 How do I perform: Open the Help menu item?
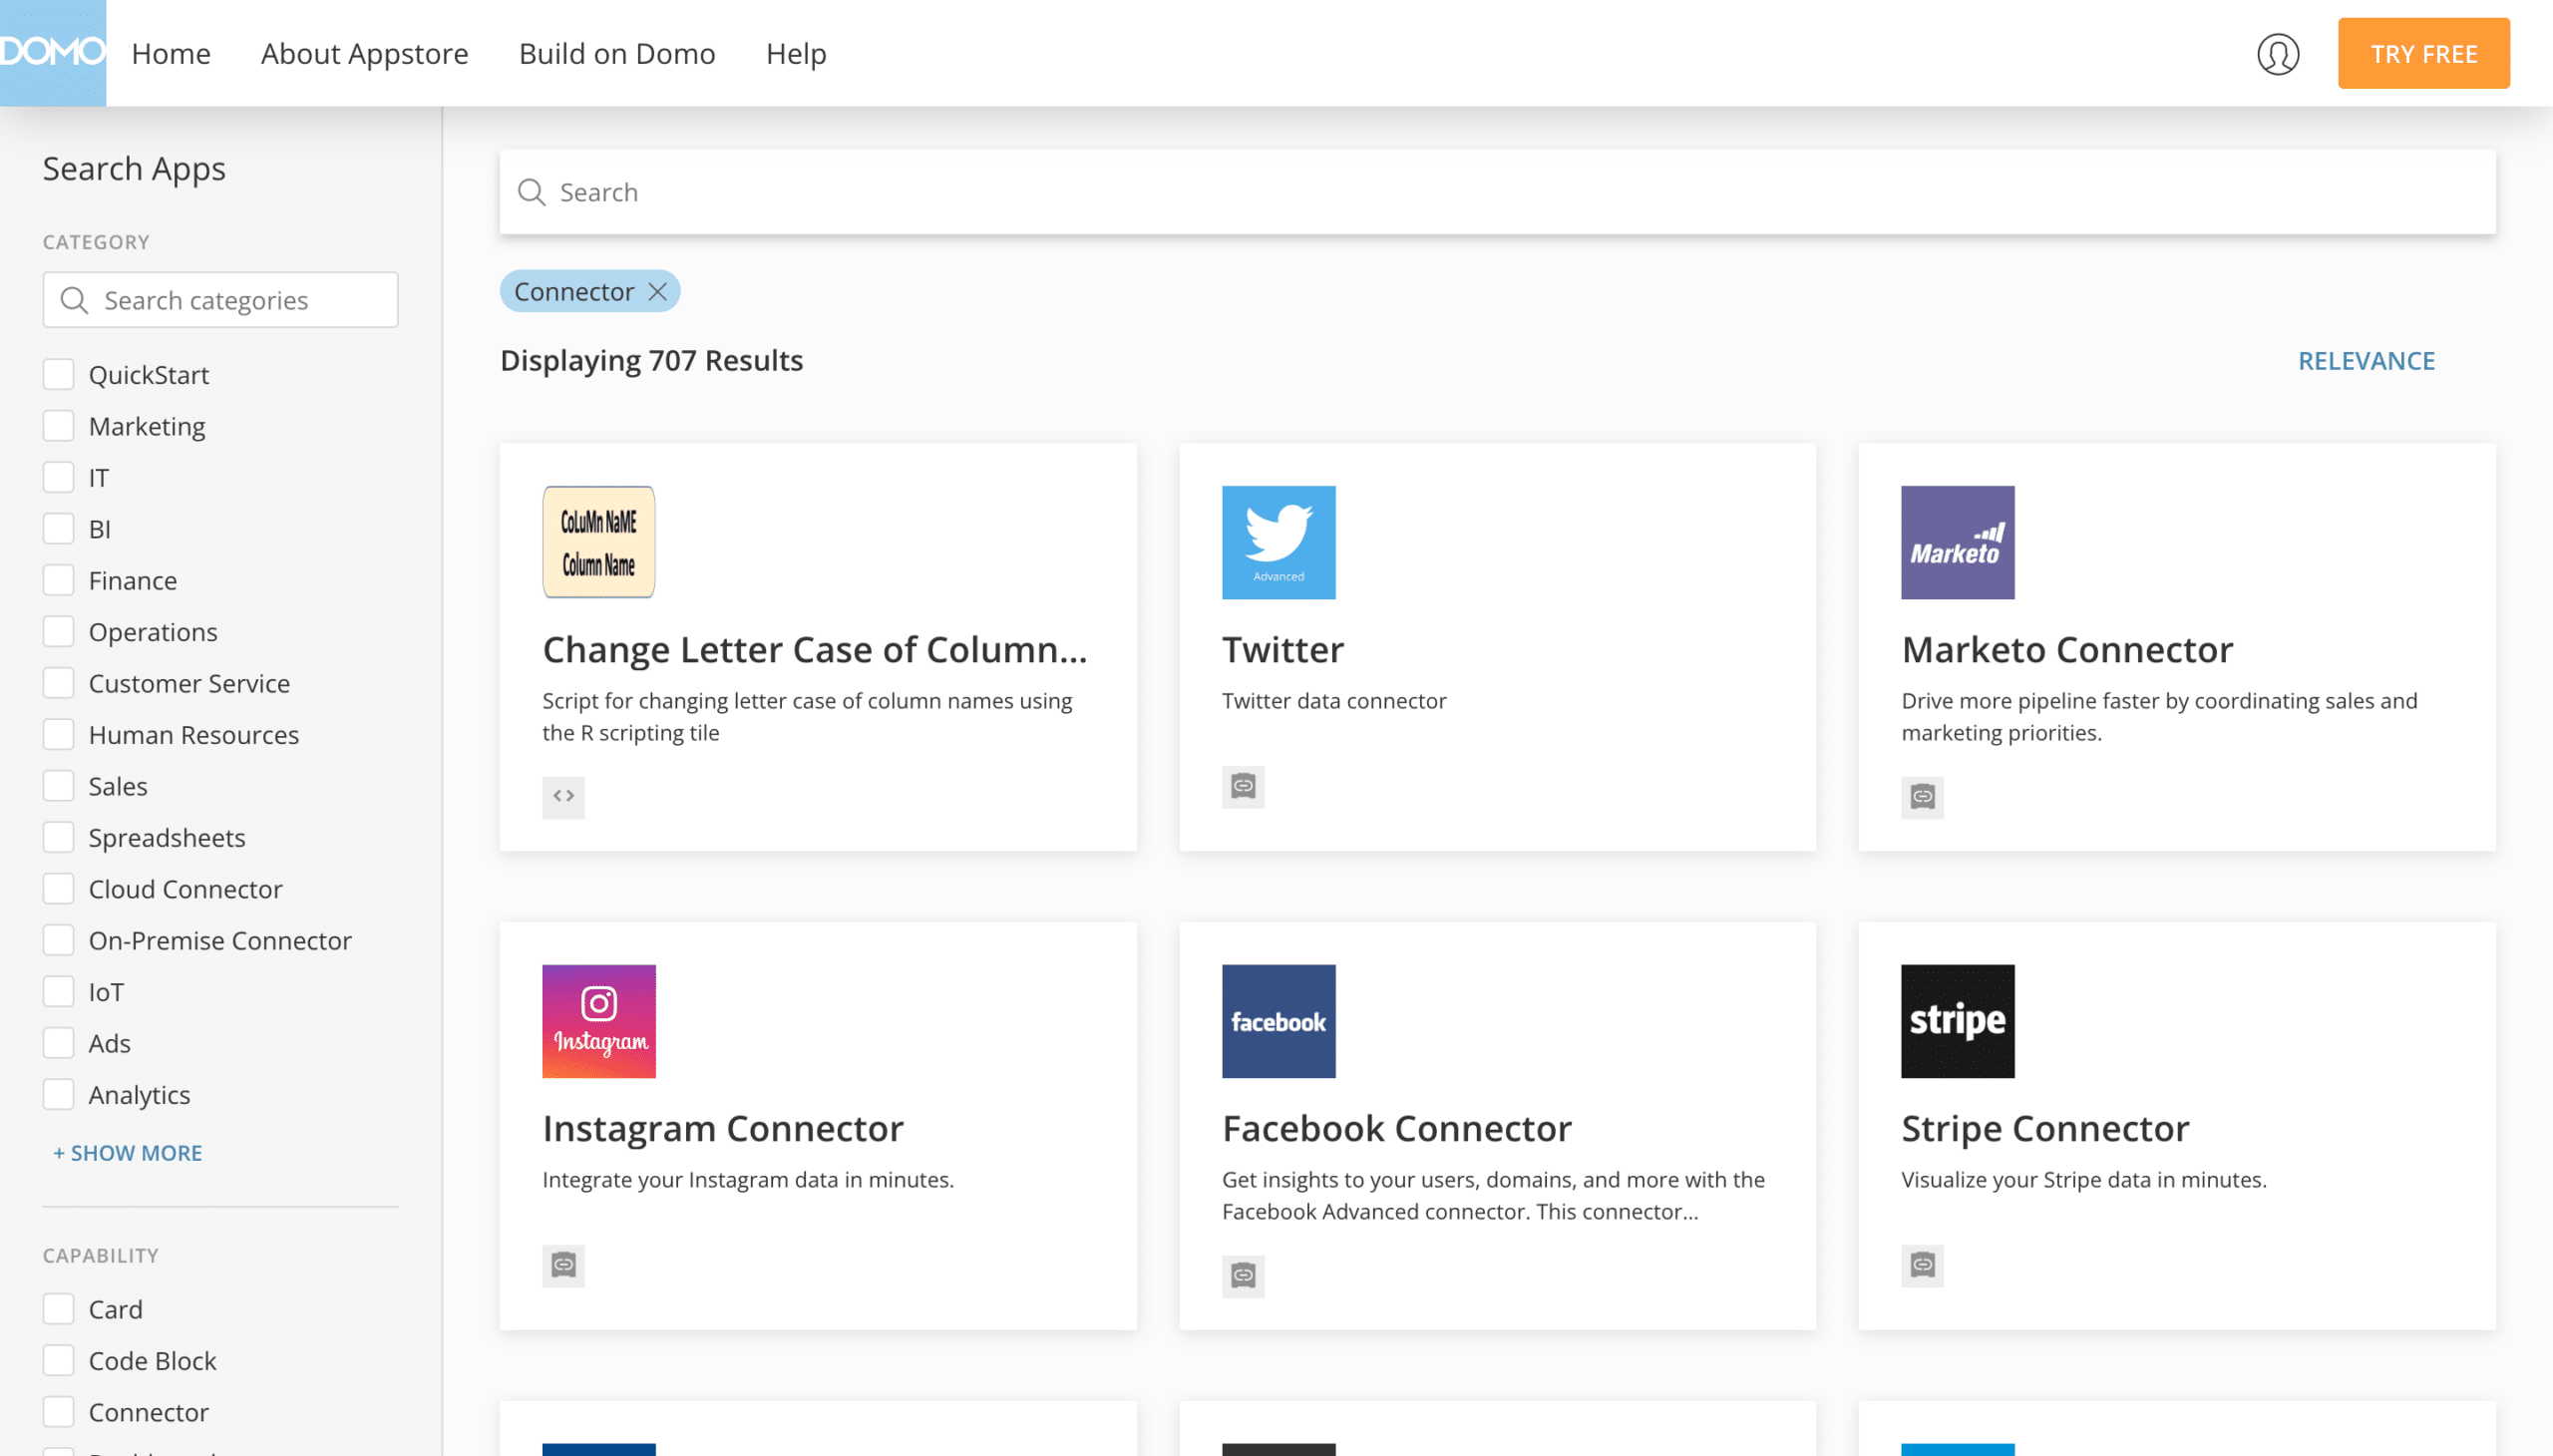(x=796, y=53)
